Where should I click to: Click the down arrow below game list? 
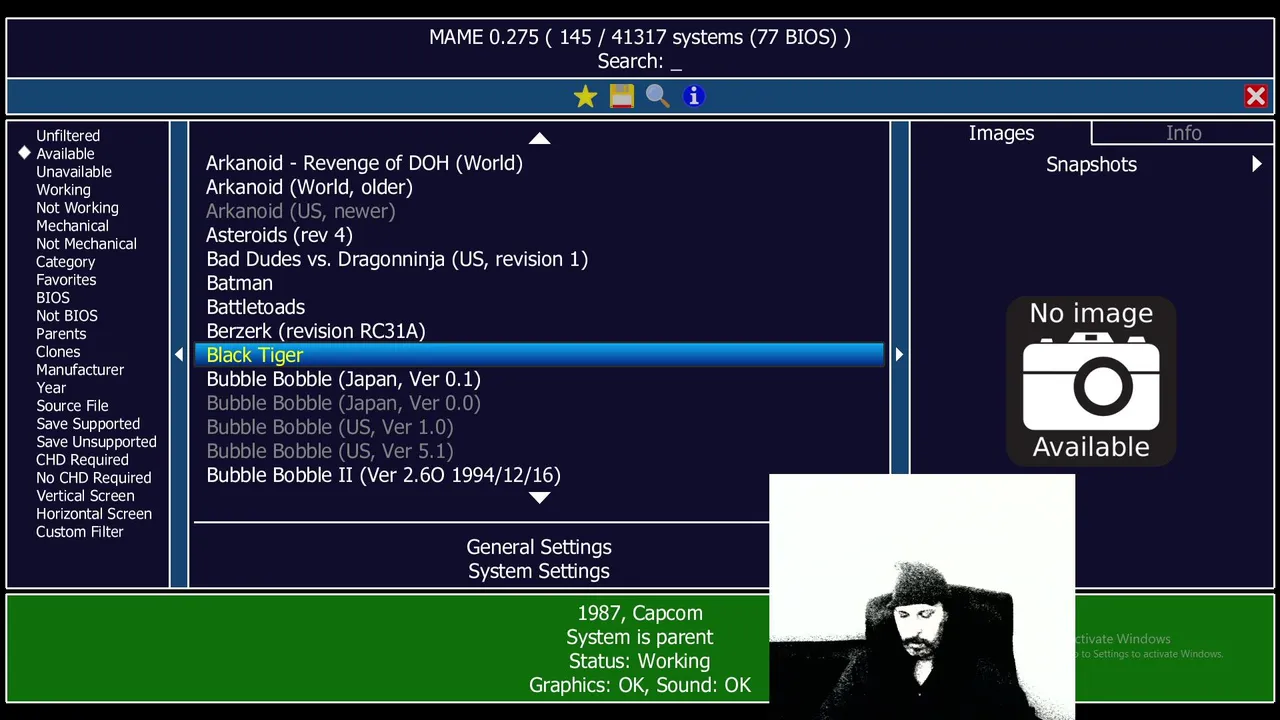[539, 497]
